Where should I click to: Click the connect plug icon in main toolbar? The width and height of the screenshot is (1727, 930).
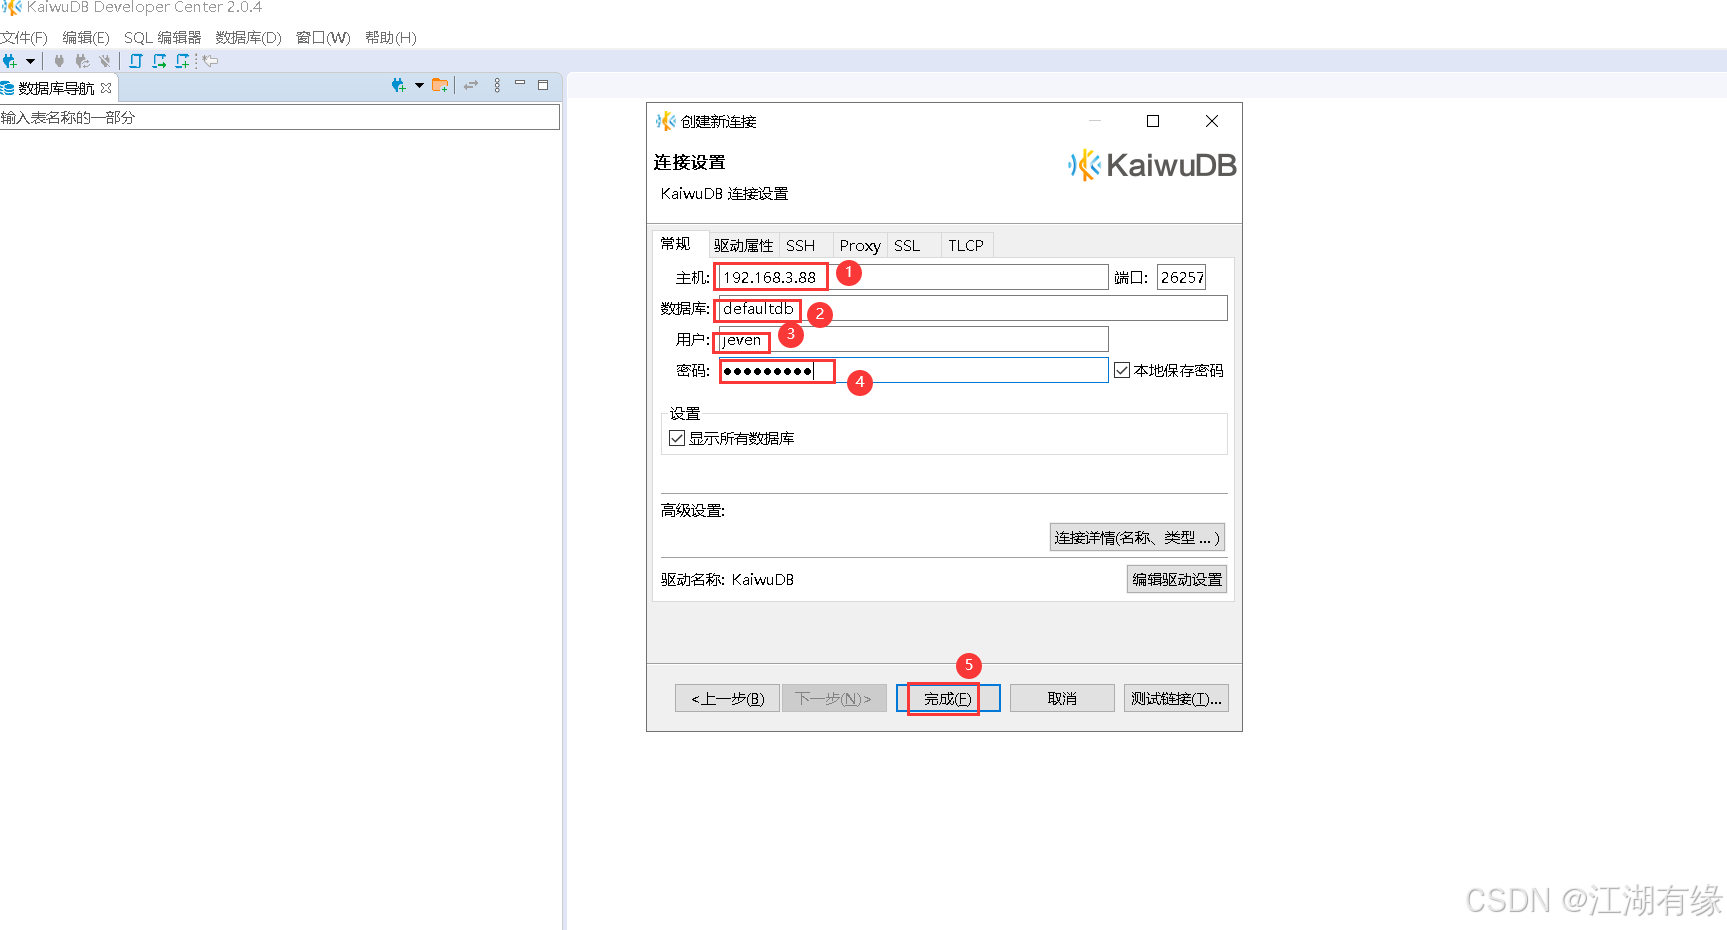59,61
